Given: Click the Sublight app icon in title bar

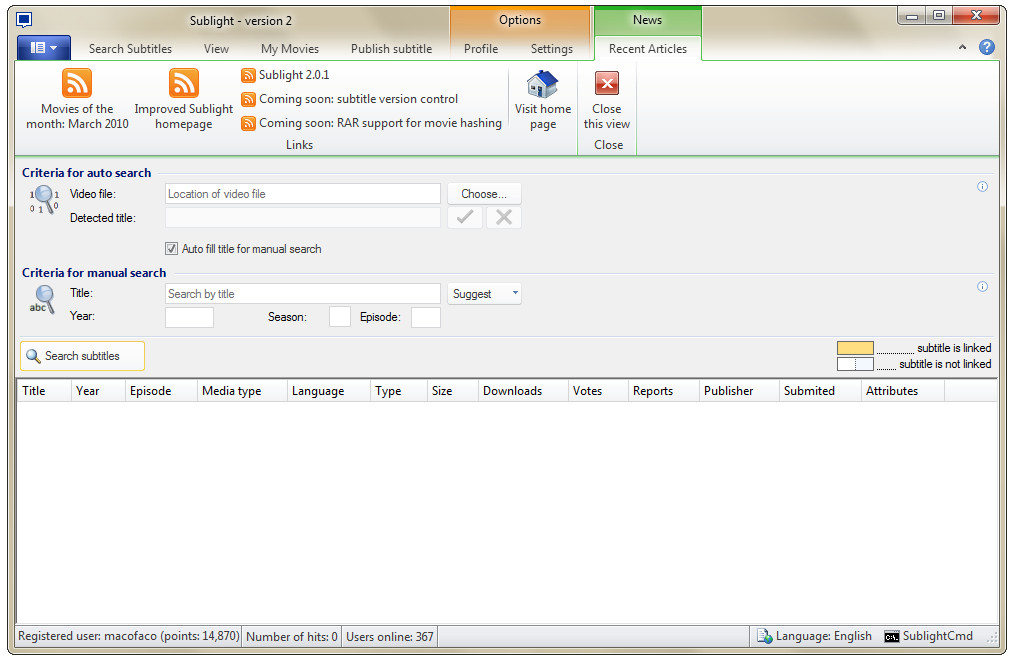Looking at the screenshot, I should (24, 20).
